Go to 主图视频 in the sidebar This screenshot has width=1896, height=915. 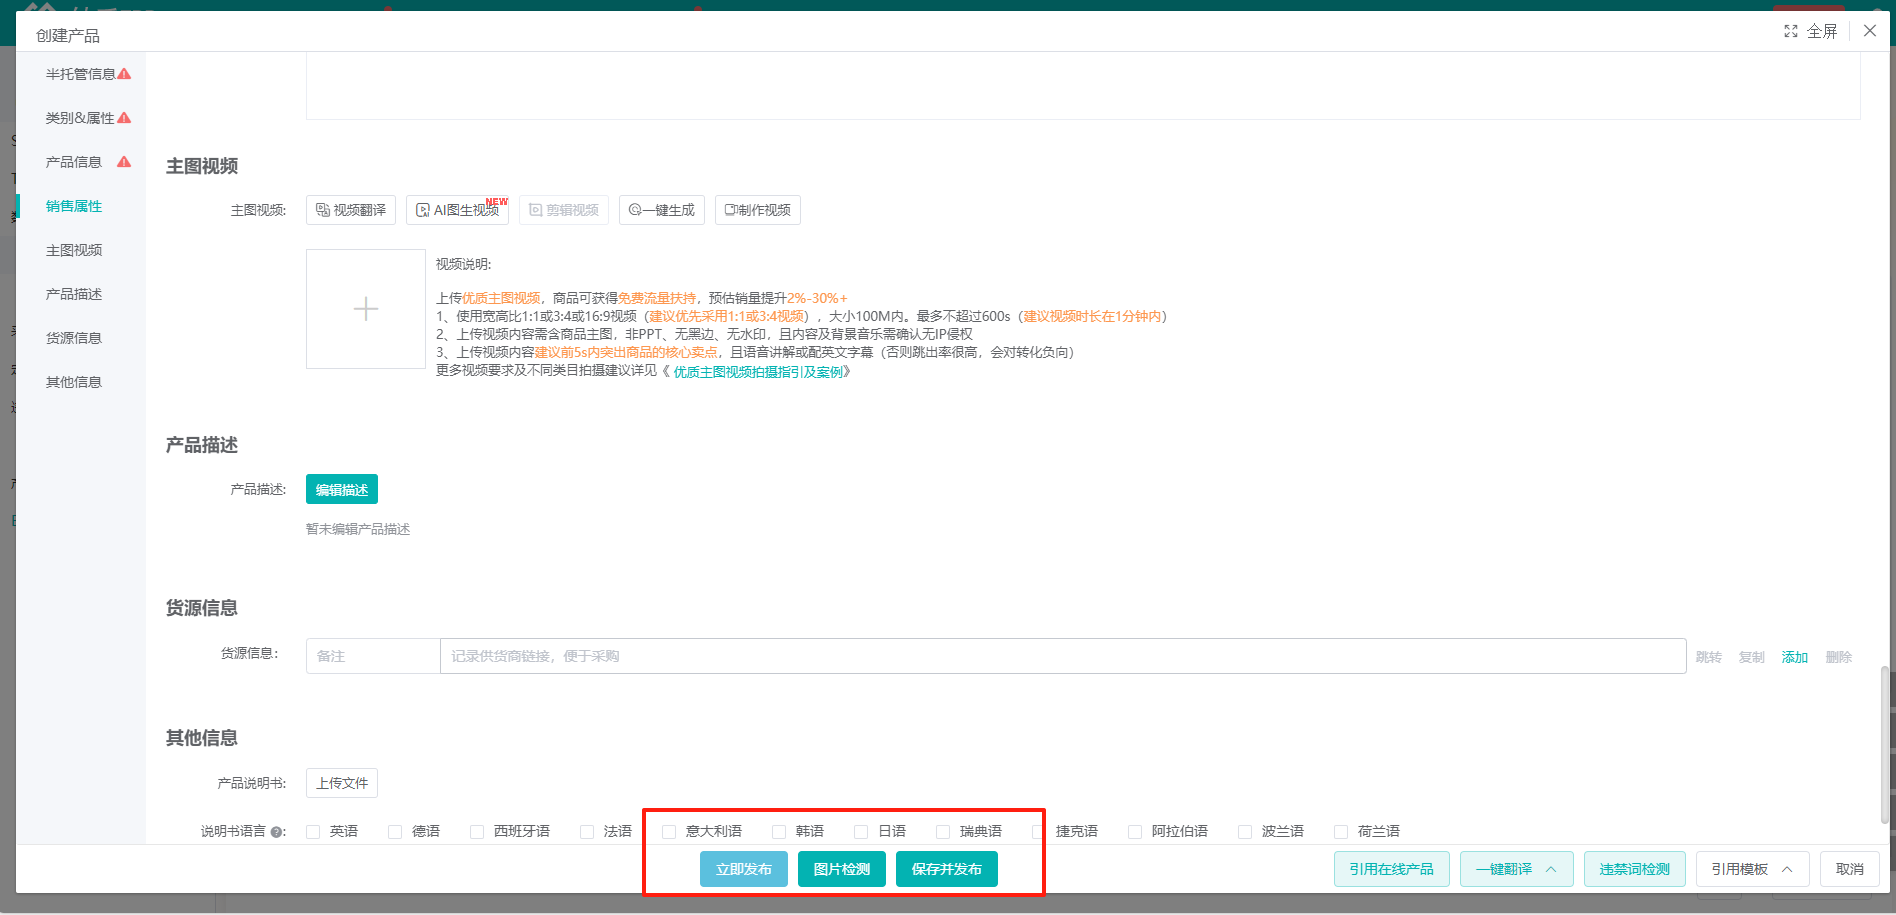click(74, 250)
